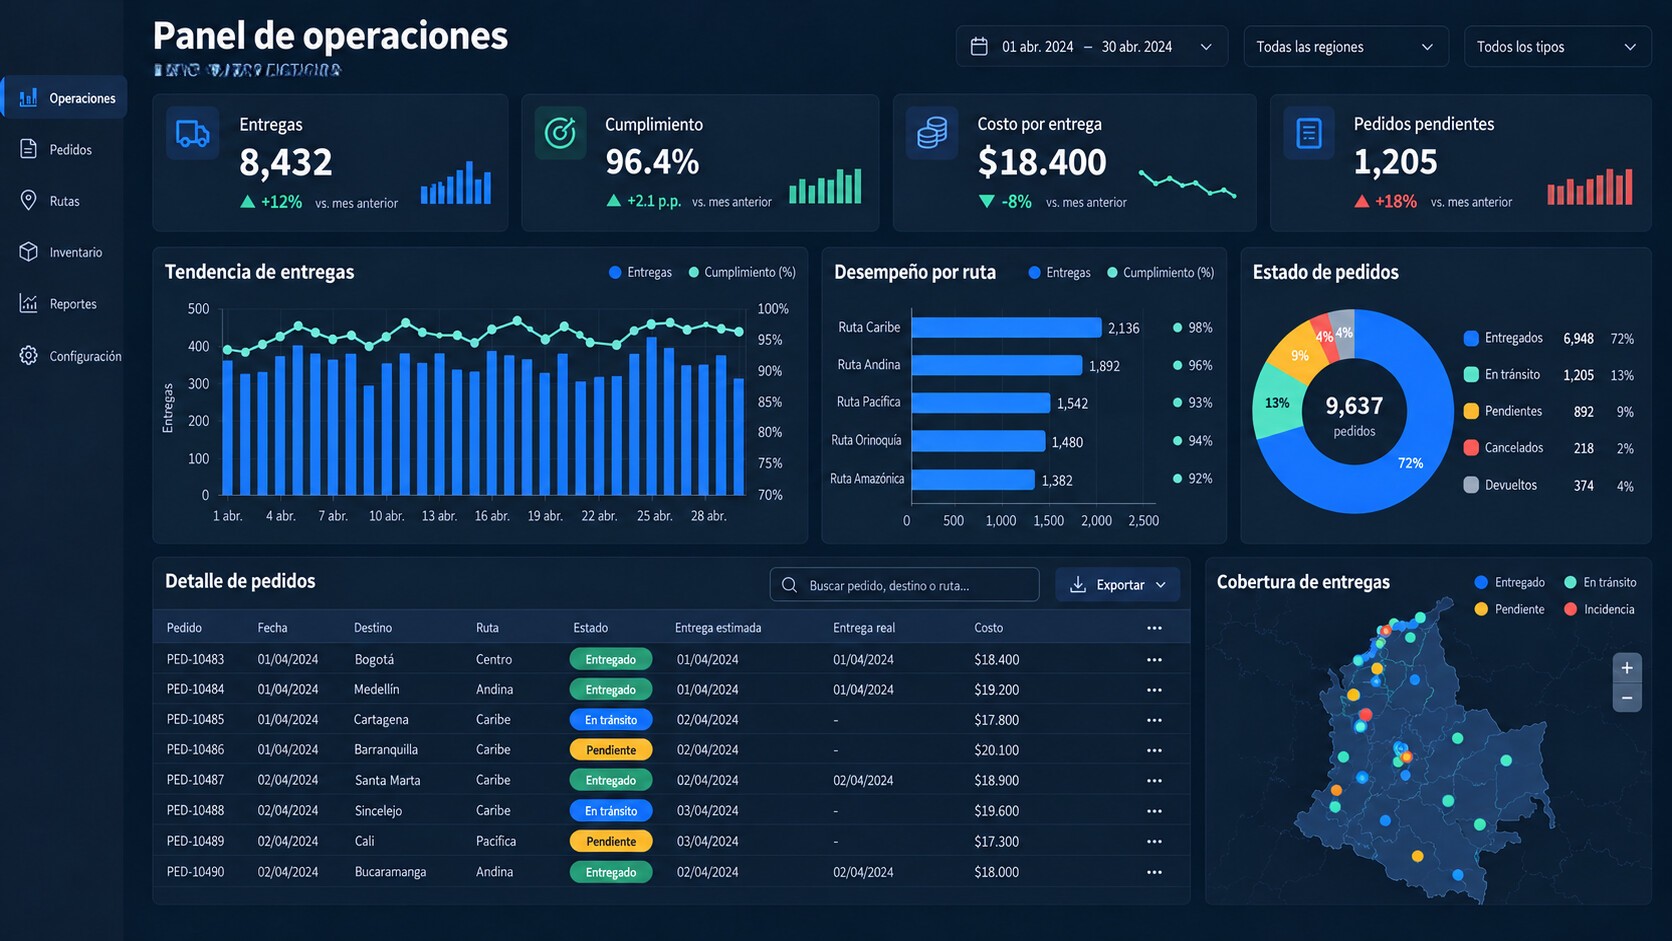This screenshot has height=941, width=1672.
Task: Toggle Entregas legend in Desempeño por ruta
Action: coord(1059,272)
